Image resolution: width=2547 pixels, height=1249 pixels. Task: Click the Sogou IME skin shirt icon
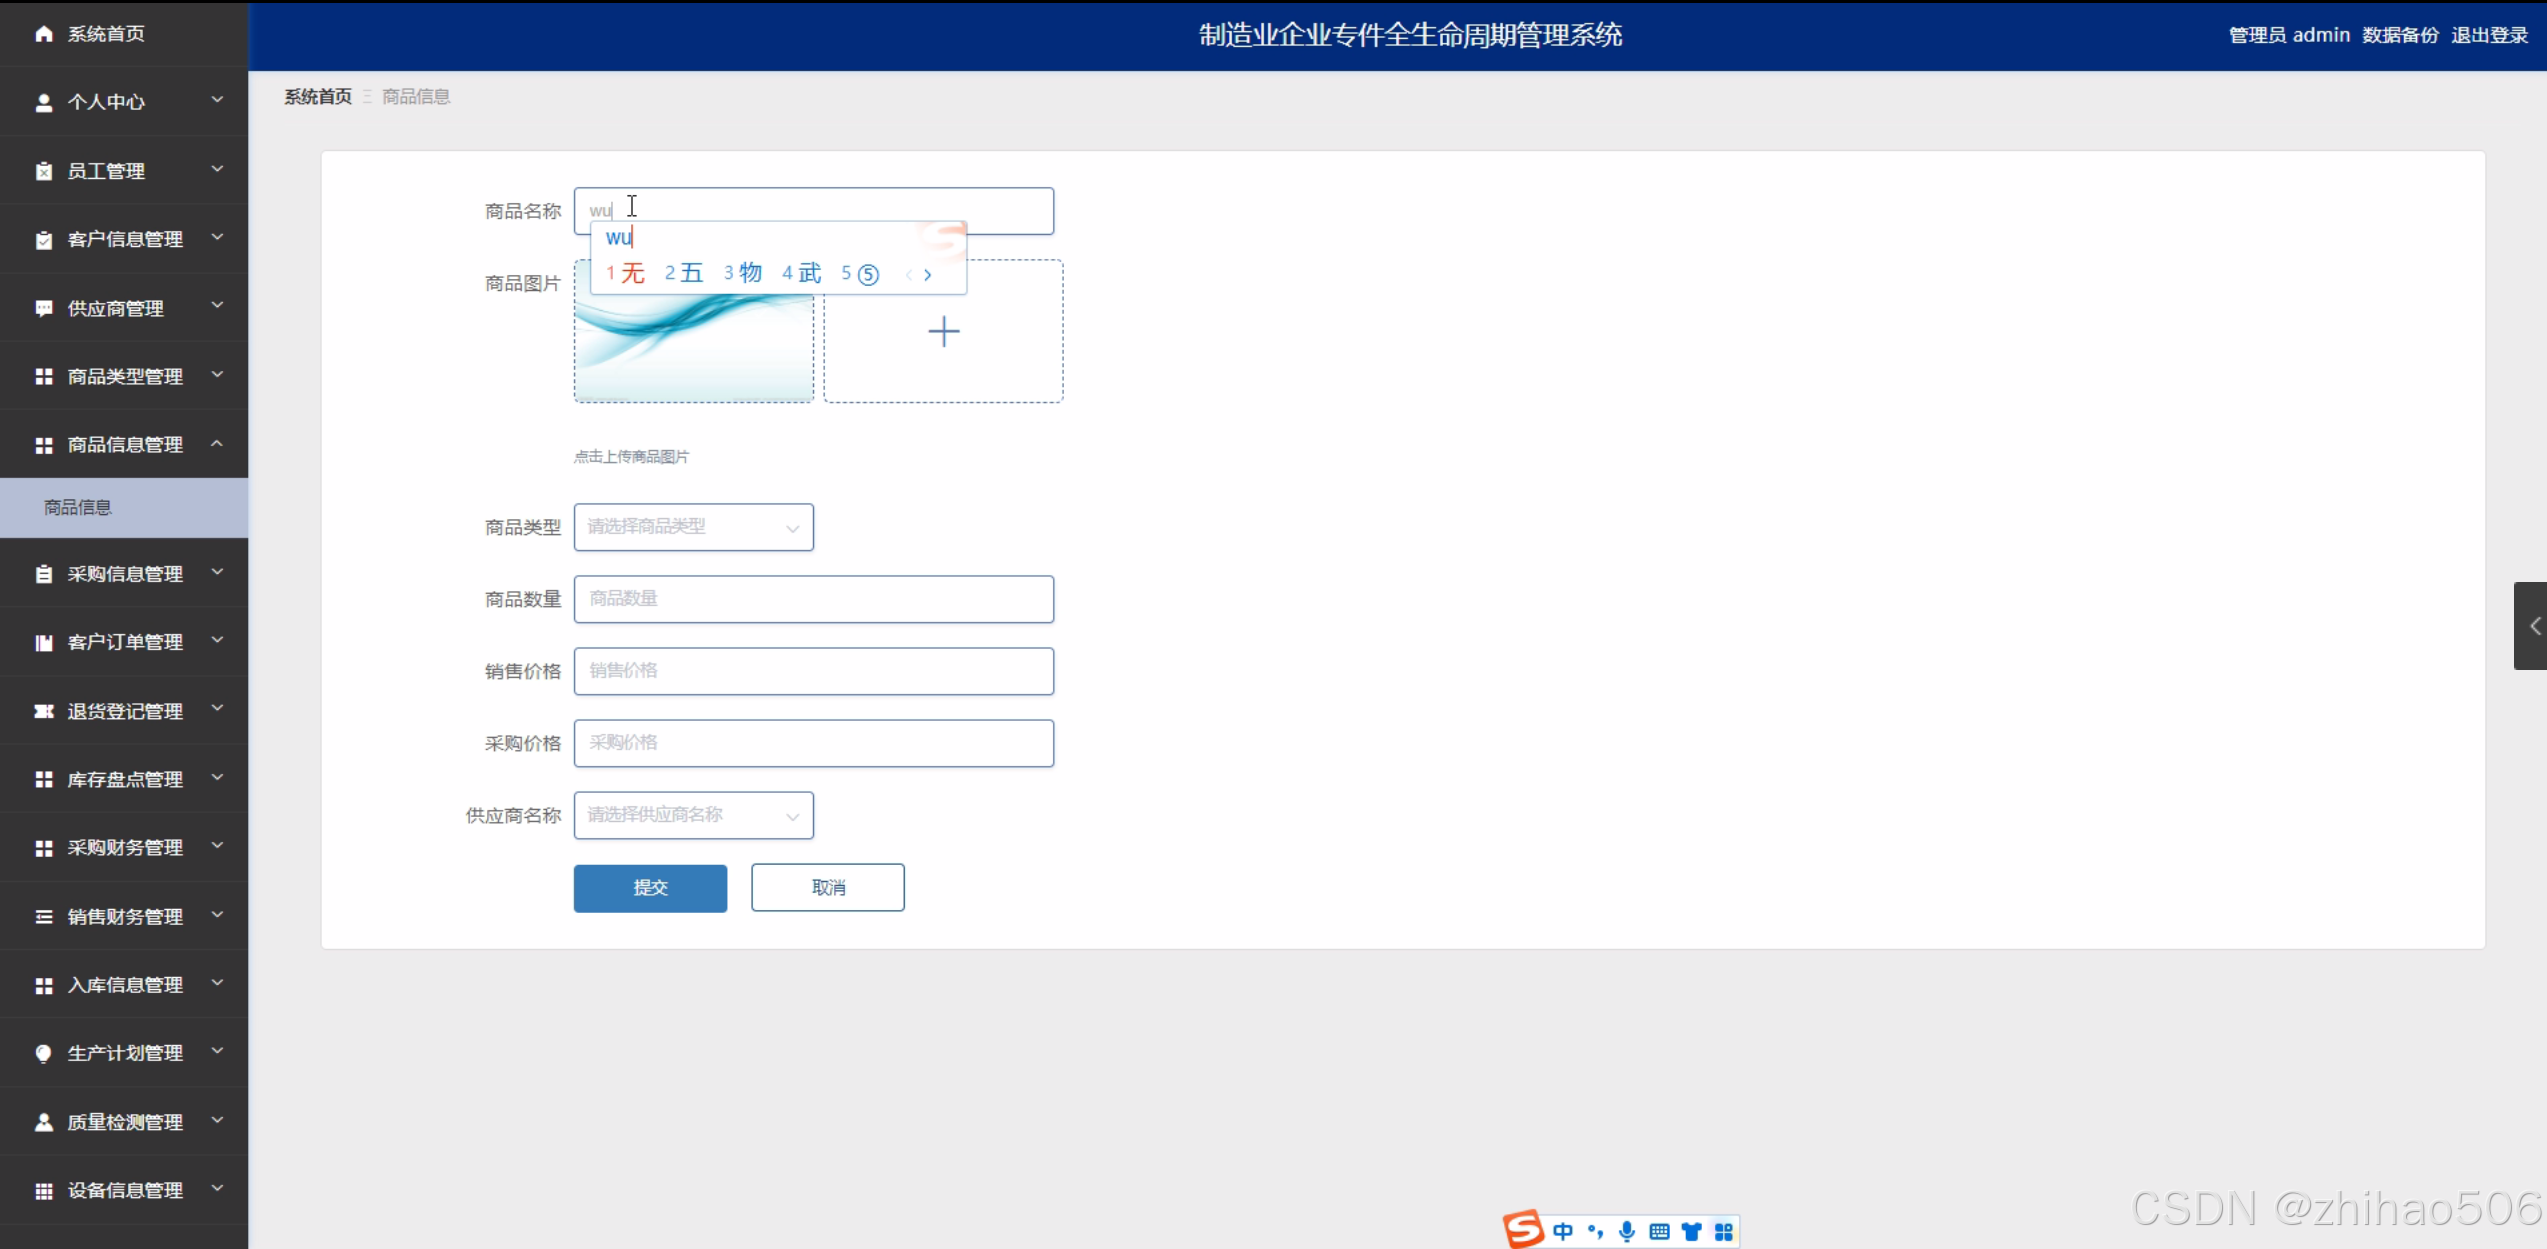pos(1691,1231)
